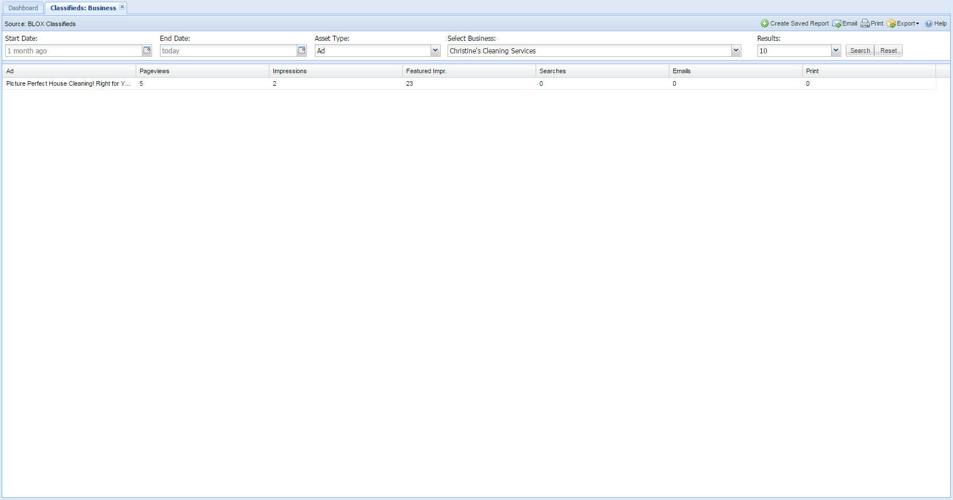
Task: Close the Classifieds: Business tab
Action: (x=123, y=7)
